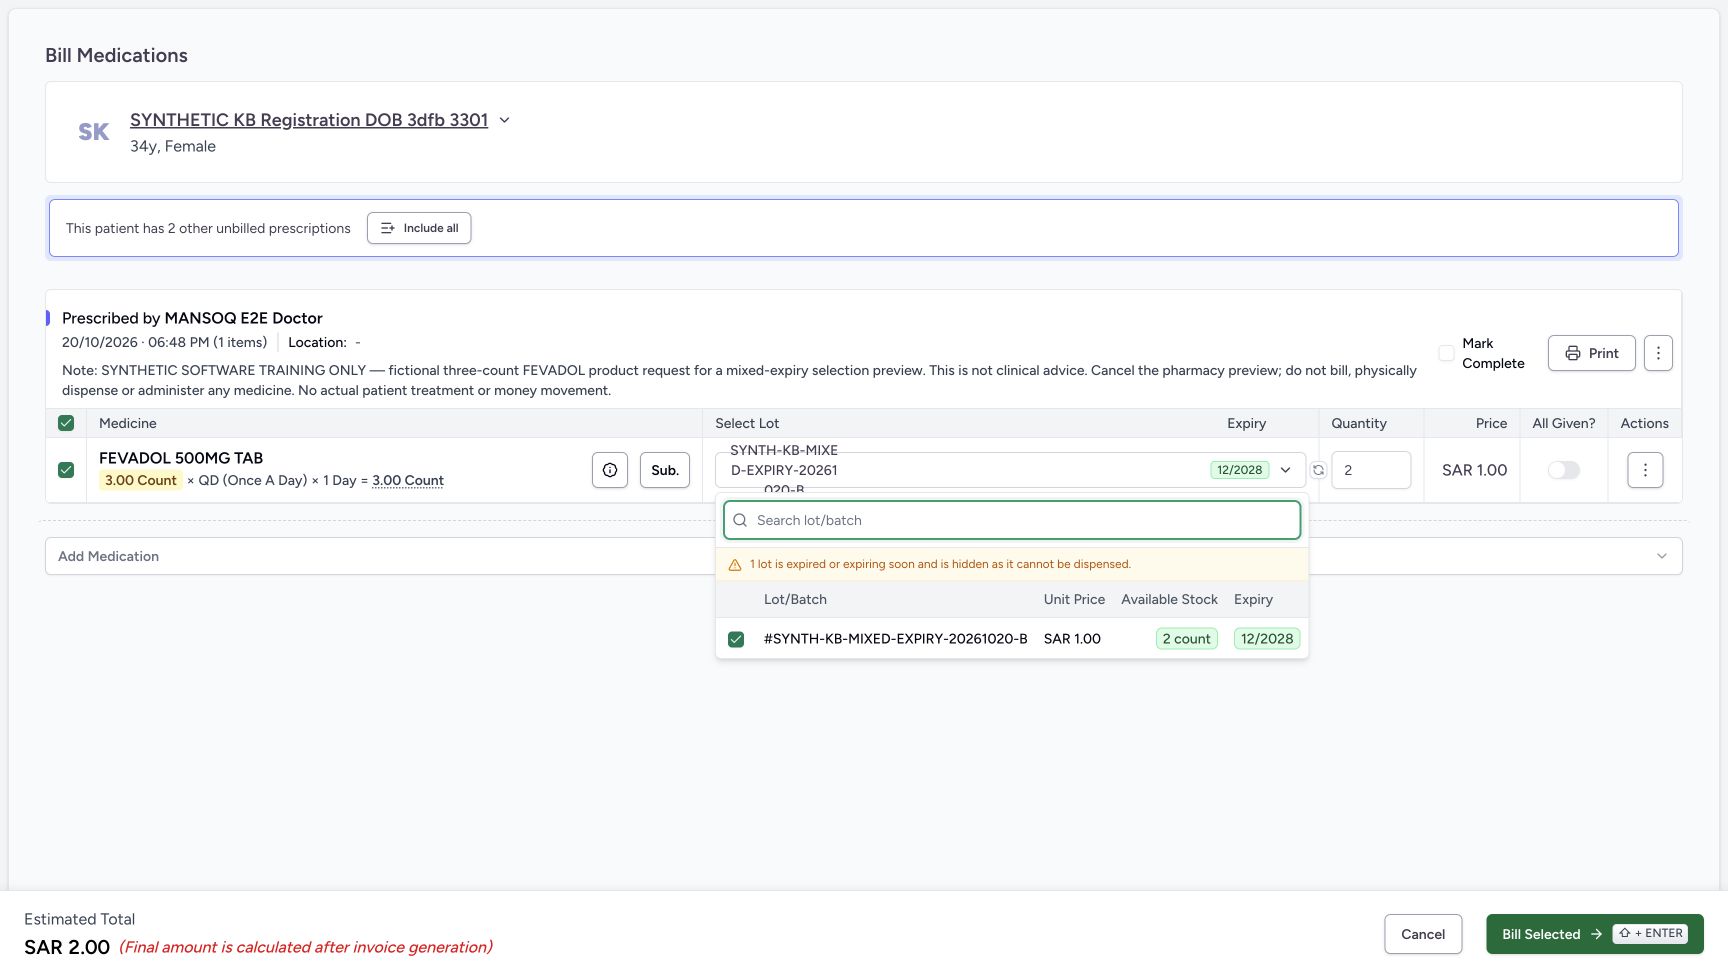
Task: Click Bill Selected button
Action: (1594, 934)
